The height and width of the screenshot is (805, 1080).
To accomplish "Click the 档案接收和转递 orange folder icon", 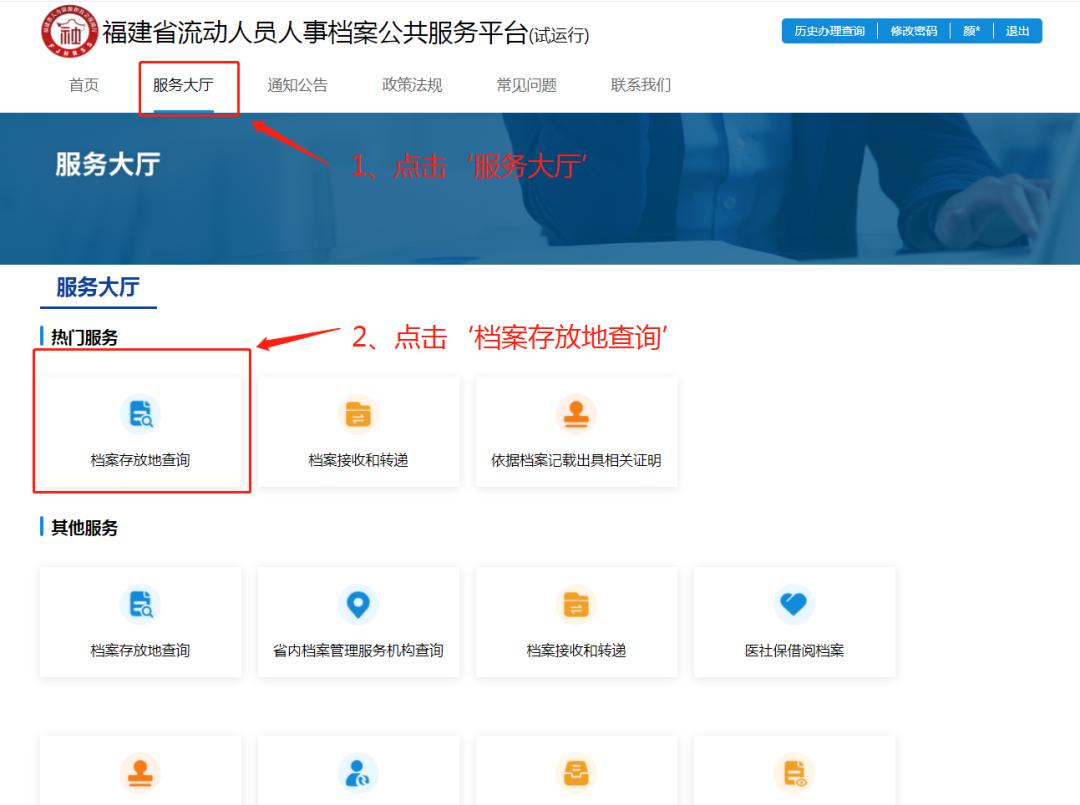I will click(x=358, y=413).
